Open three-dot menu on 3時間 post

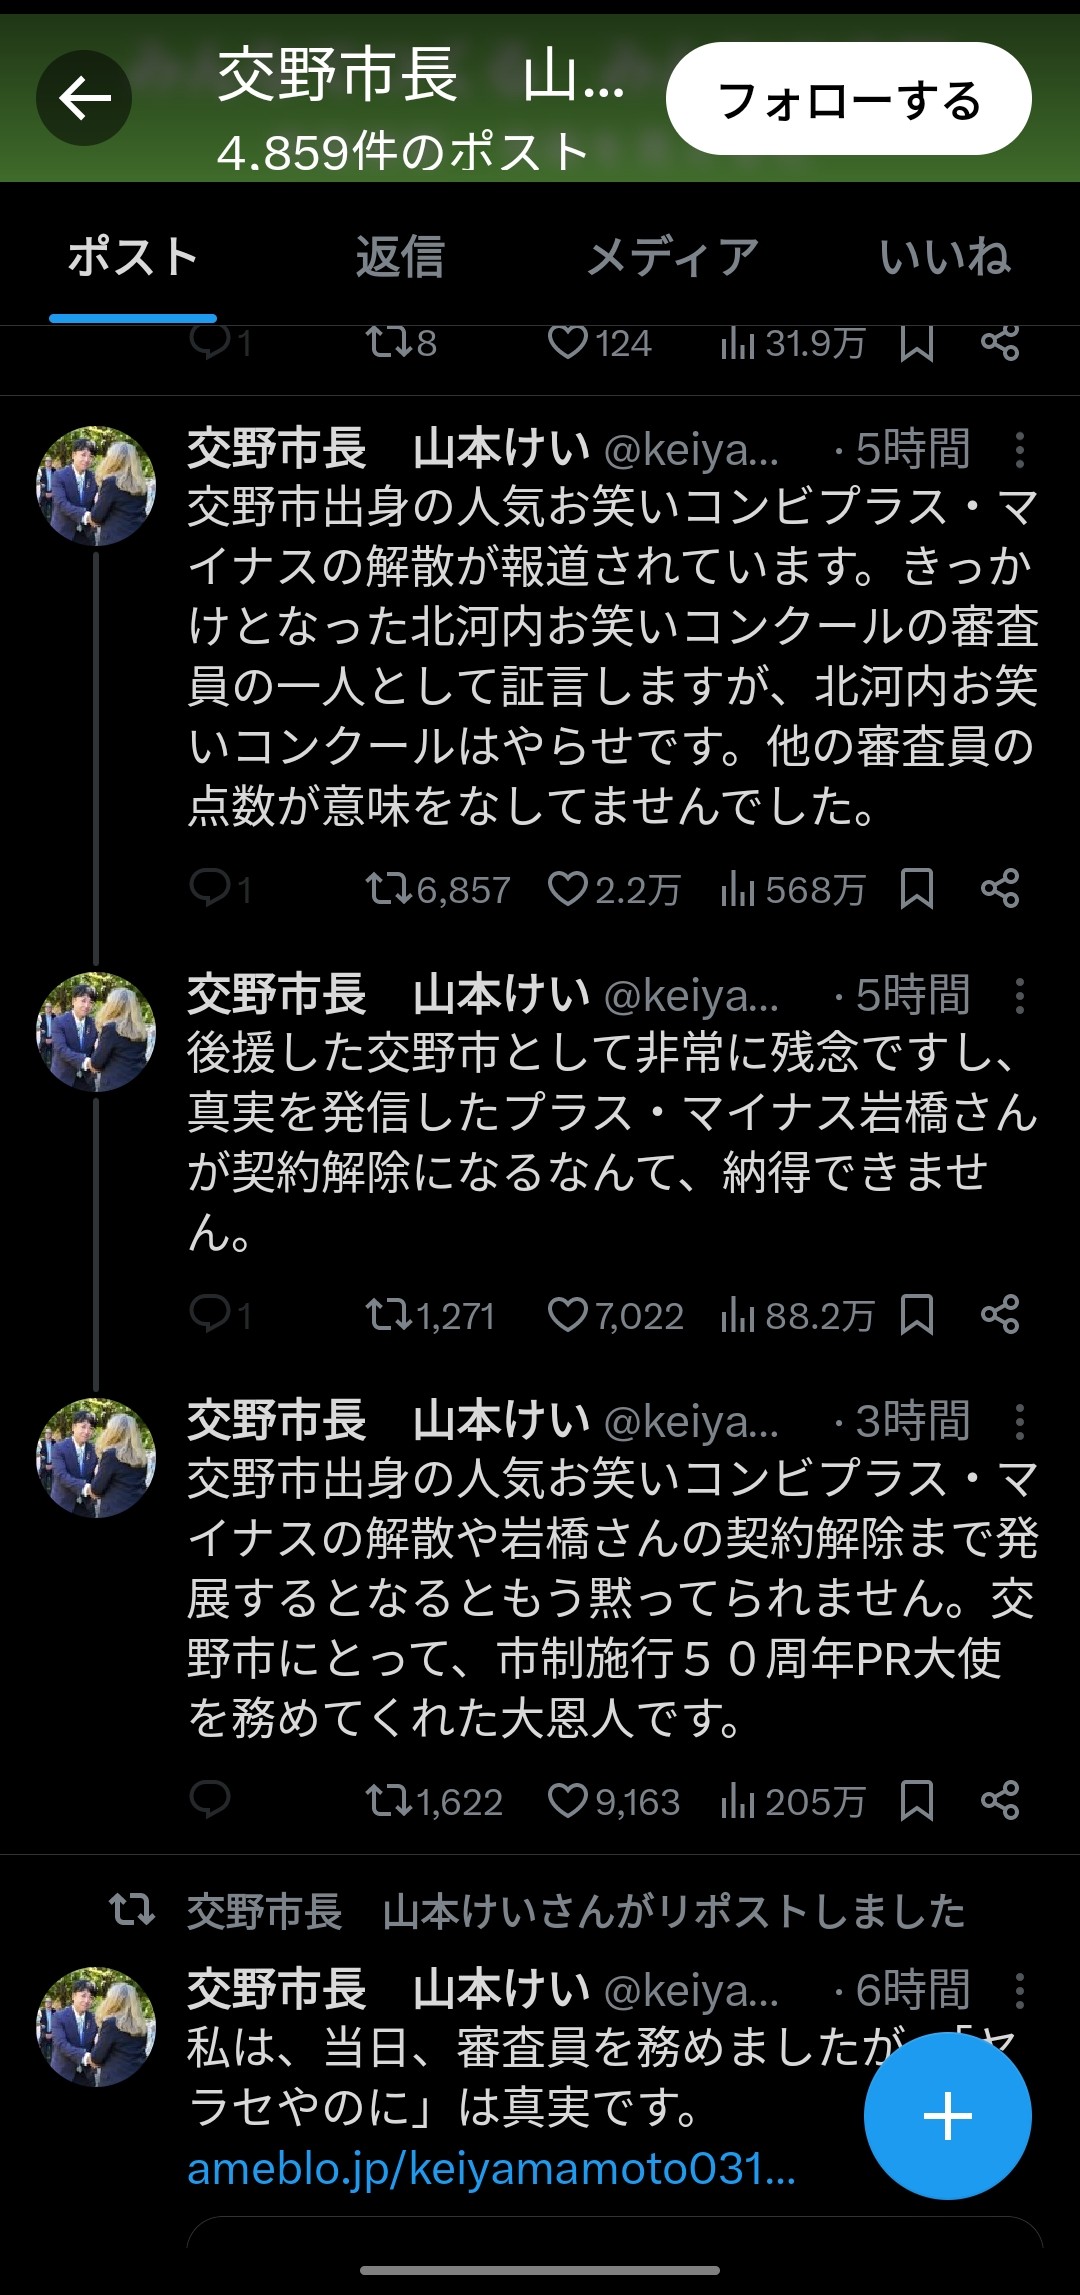(x=1019, y=1421)
